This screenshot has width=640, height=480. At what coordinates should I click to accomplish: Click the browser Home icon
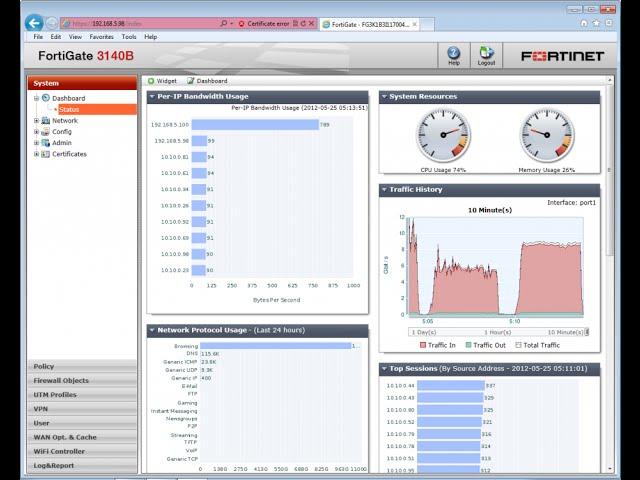point(584,23)
